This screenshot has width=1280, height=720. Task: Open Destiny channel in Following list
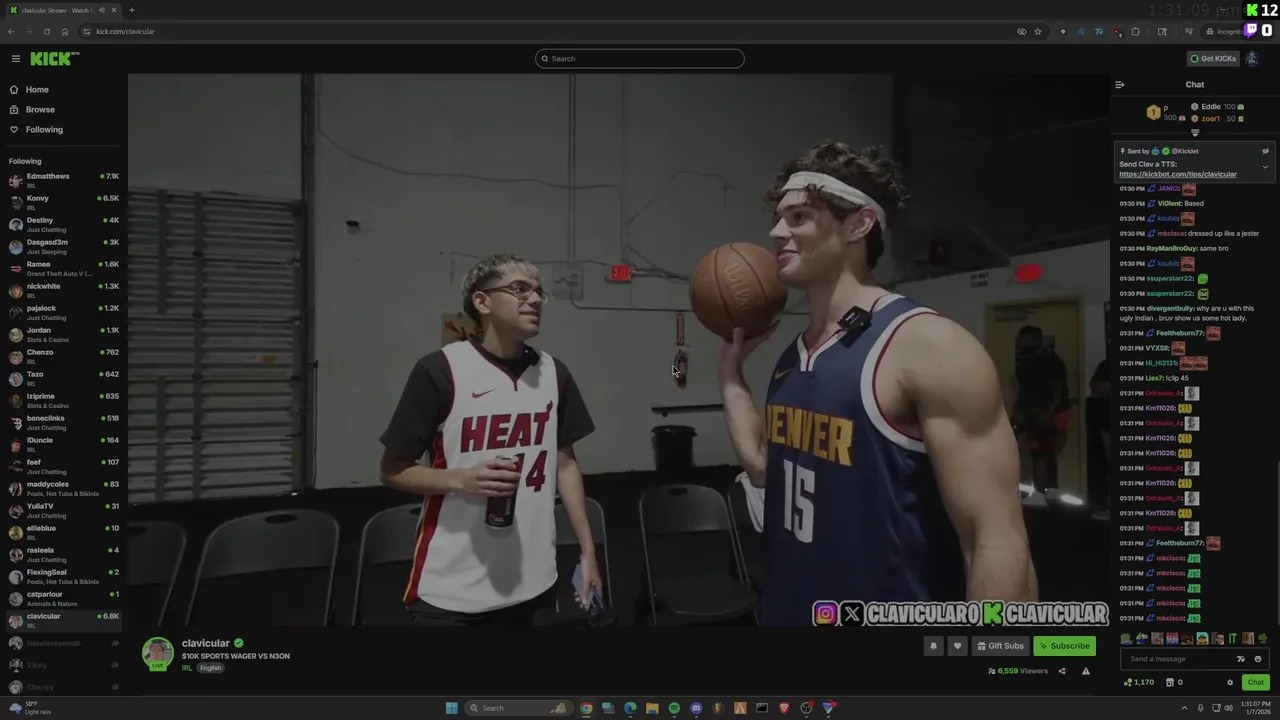pos(64,225)
